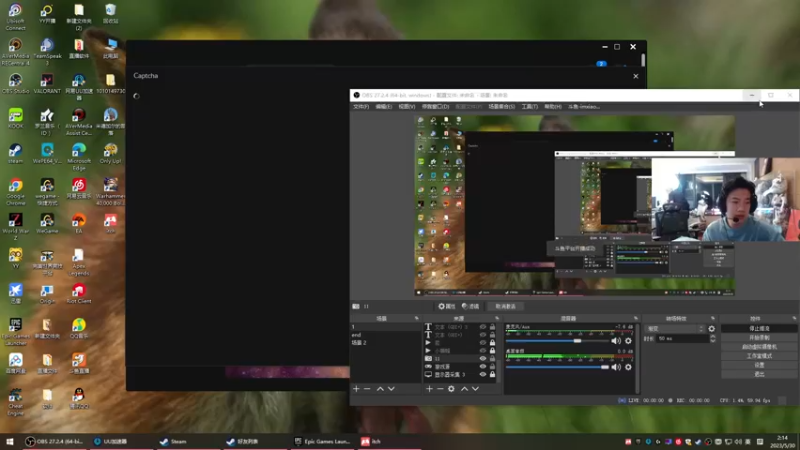Image resolution: width=800 pixels, height=450 pixels.
Task: Toggle the lock on the display capture 3 source
Action: coord(492,374)
